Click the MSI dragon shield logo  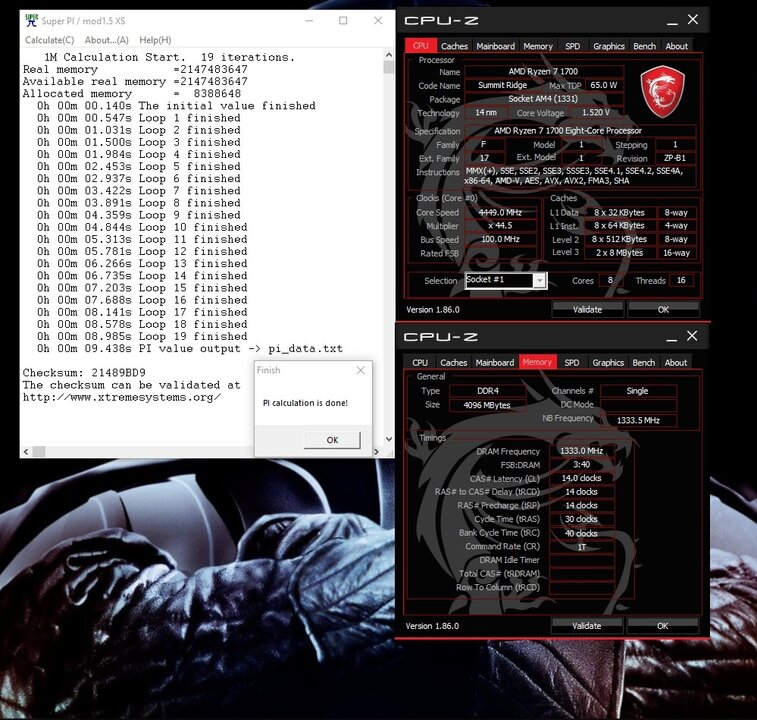(662, 92)
